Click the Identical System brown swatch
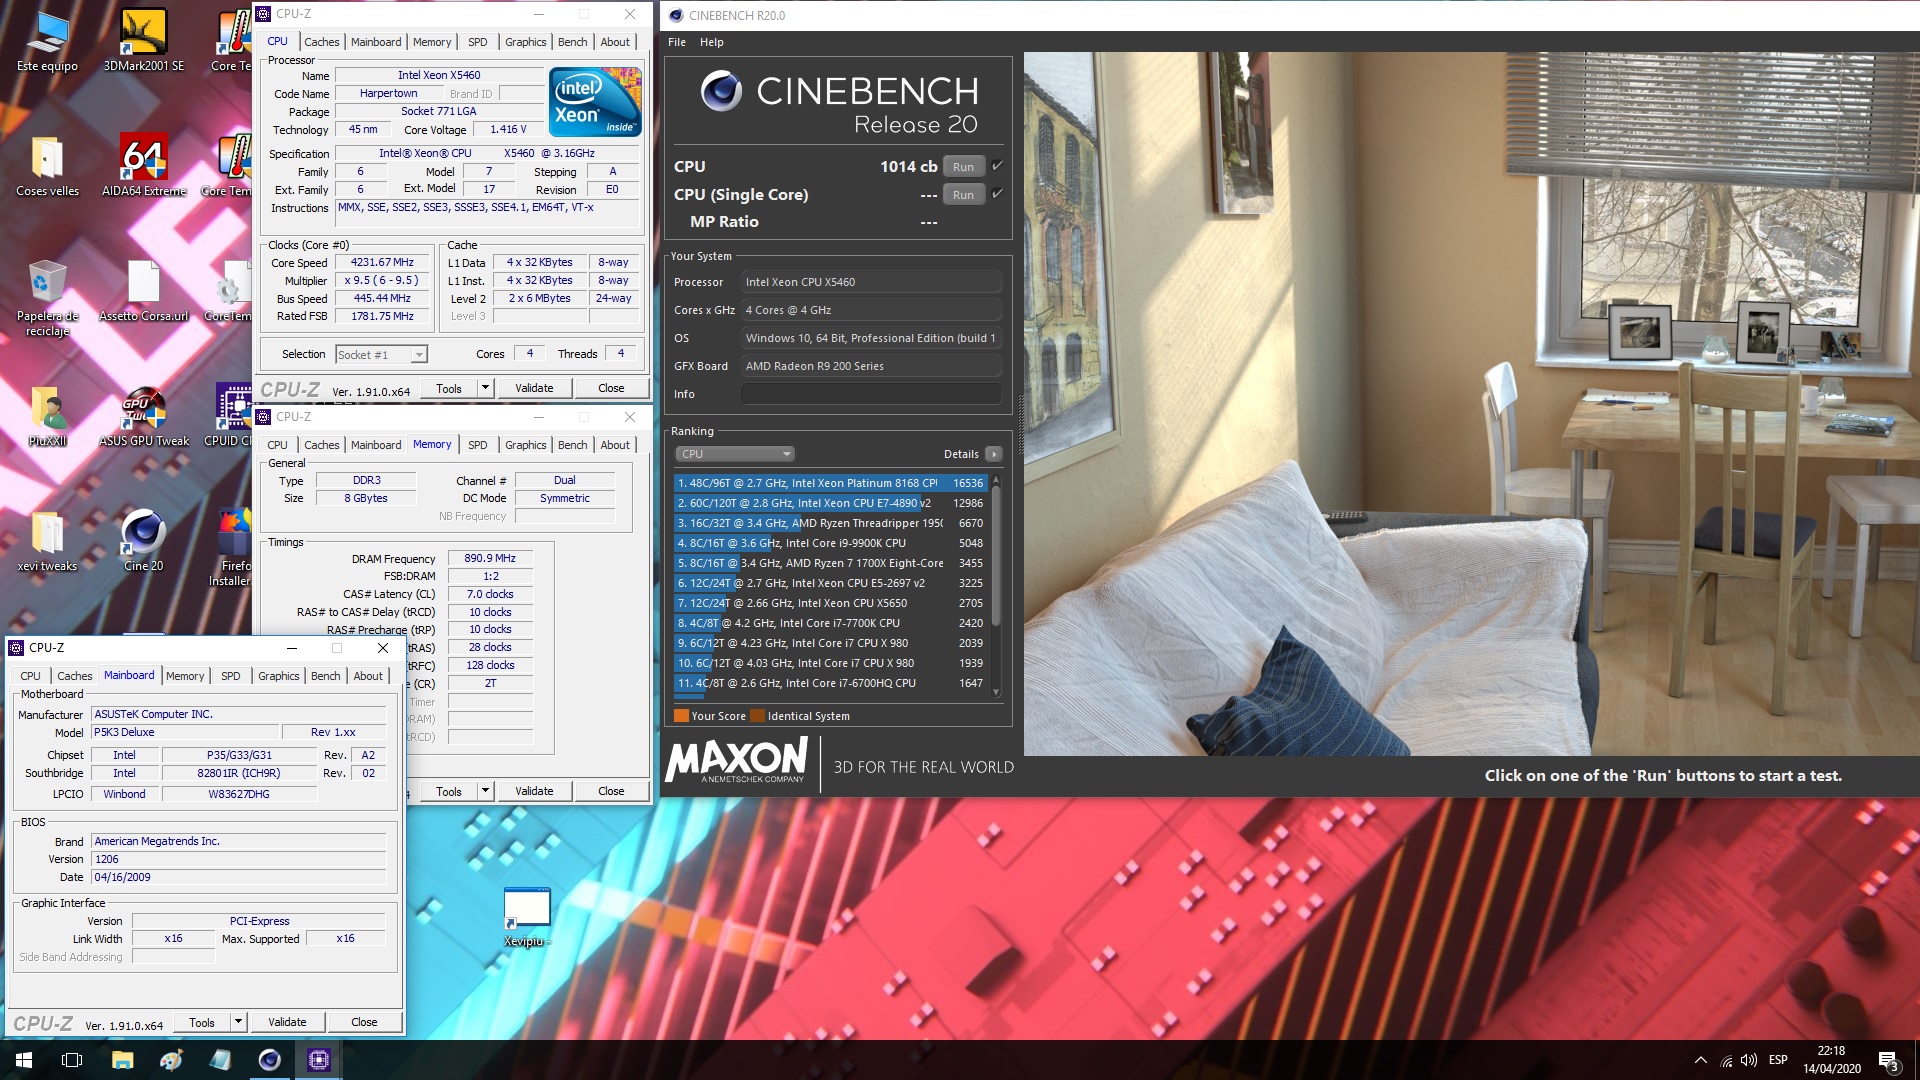The image size is (1920, 1080). (x=757, y=716)
